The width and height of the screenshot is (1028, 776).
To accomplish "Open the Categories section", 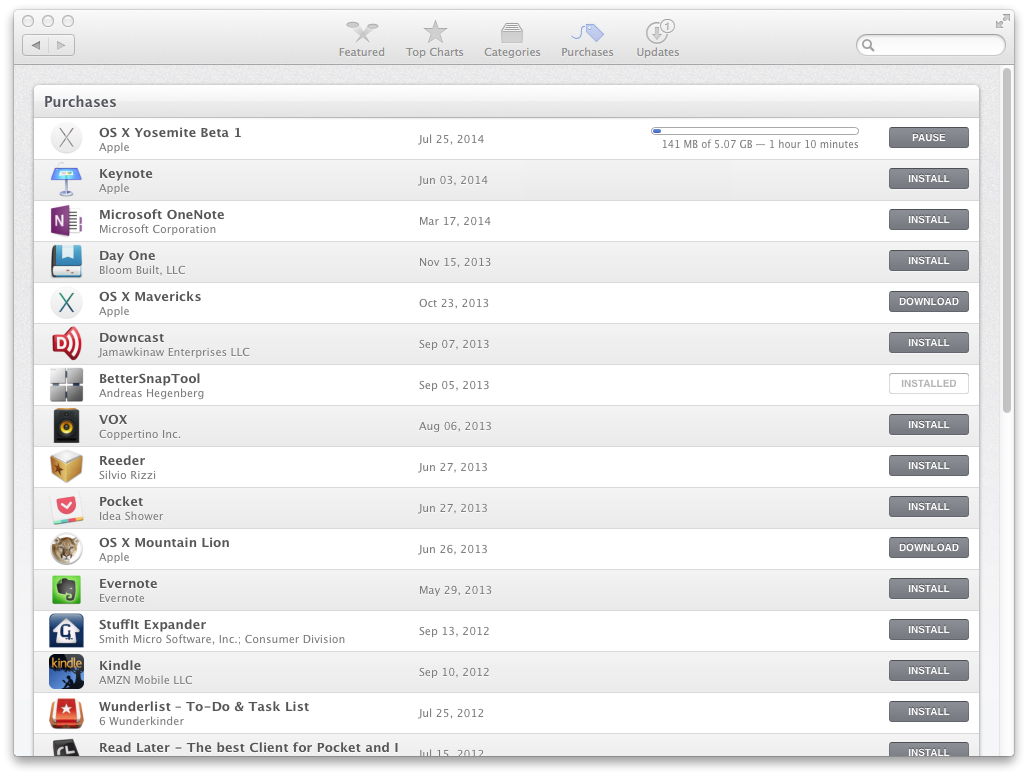I will tap(512, 39).
